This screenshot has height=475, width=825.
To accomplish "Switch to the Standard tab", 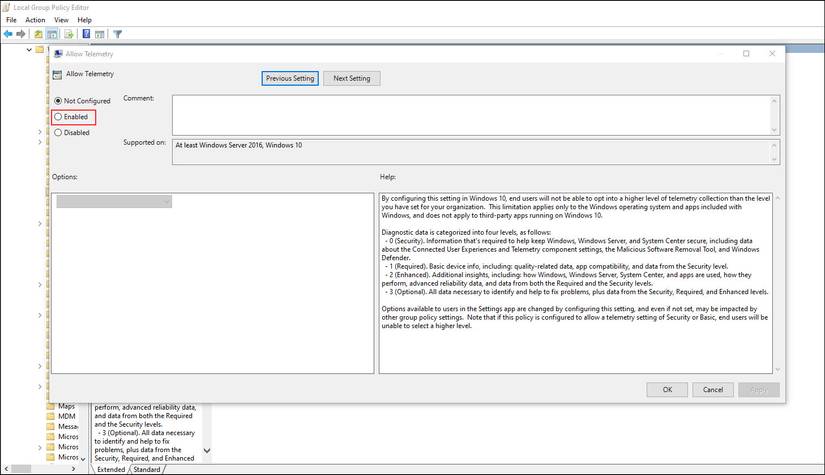I will pos(146,469).
